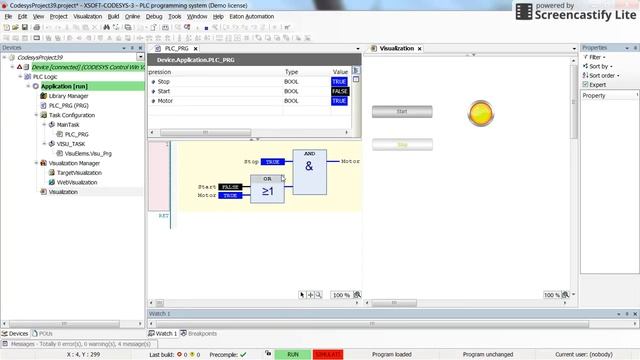The image size is (640, 360).
Task: Open the Eaton Automation menu
Action: click(x=251, y=16)
